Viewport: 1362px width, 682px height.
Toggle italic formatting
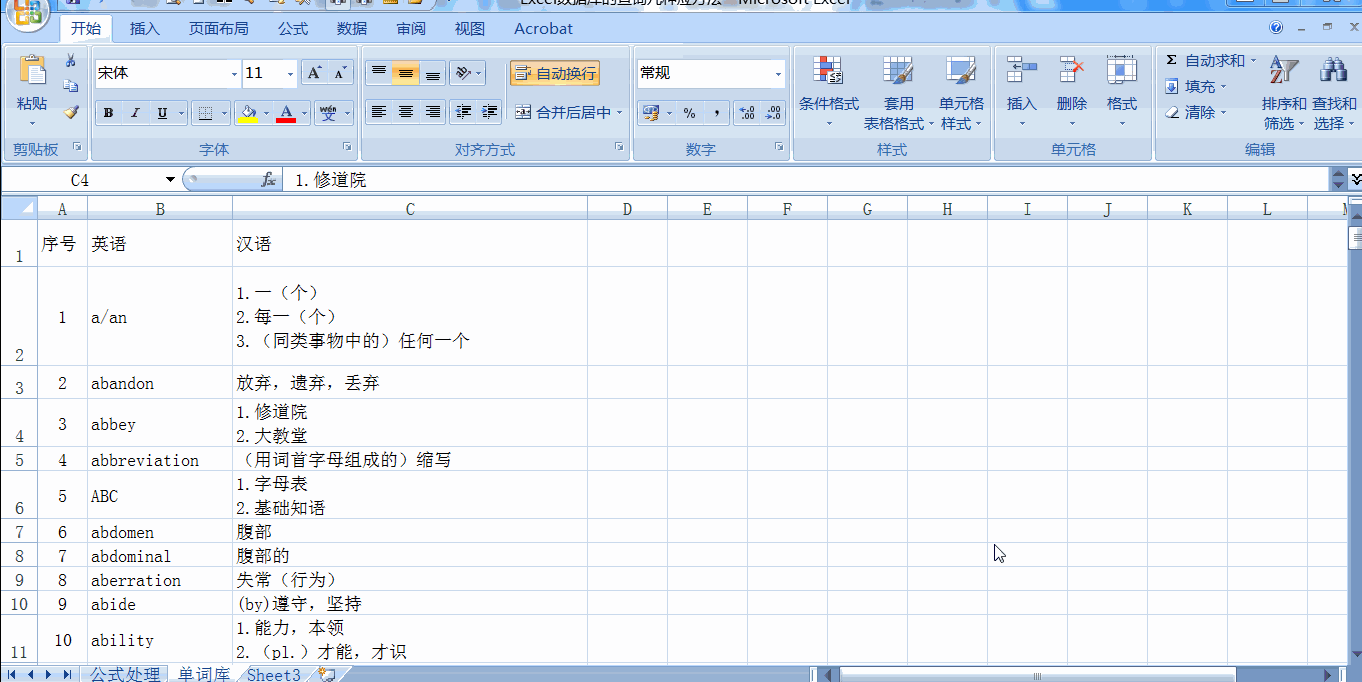click(135, 113)
